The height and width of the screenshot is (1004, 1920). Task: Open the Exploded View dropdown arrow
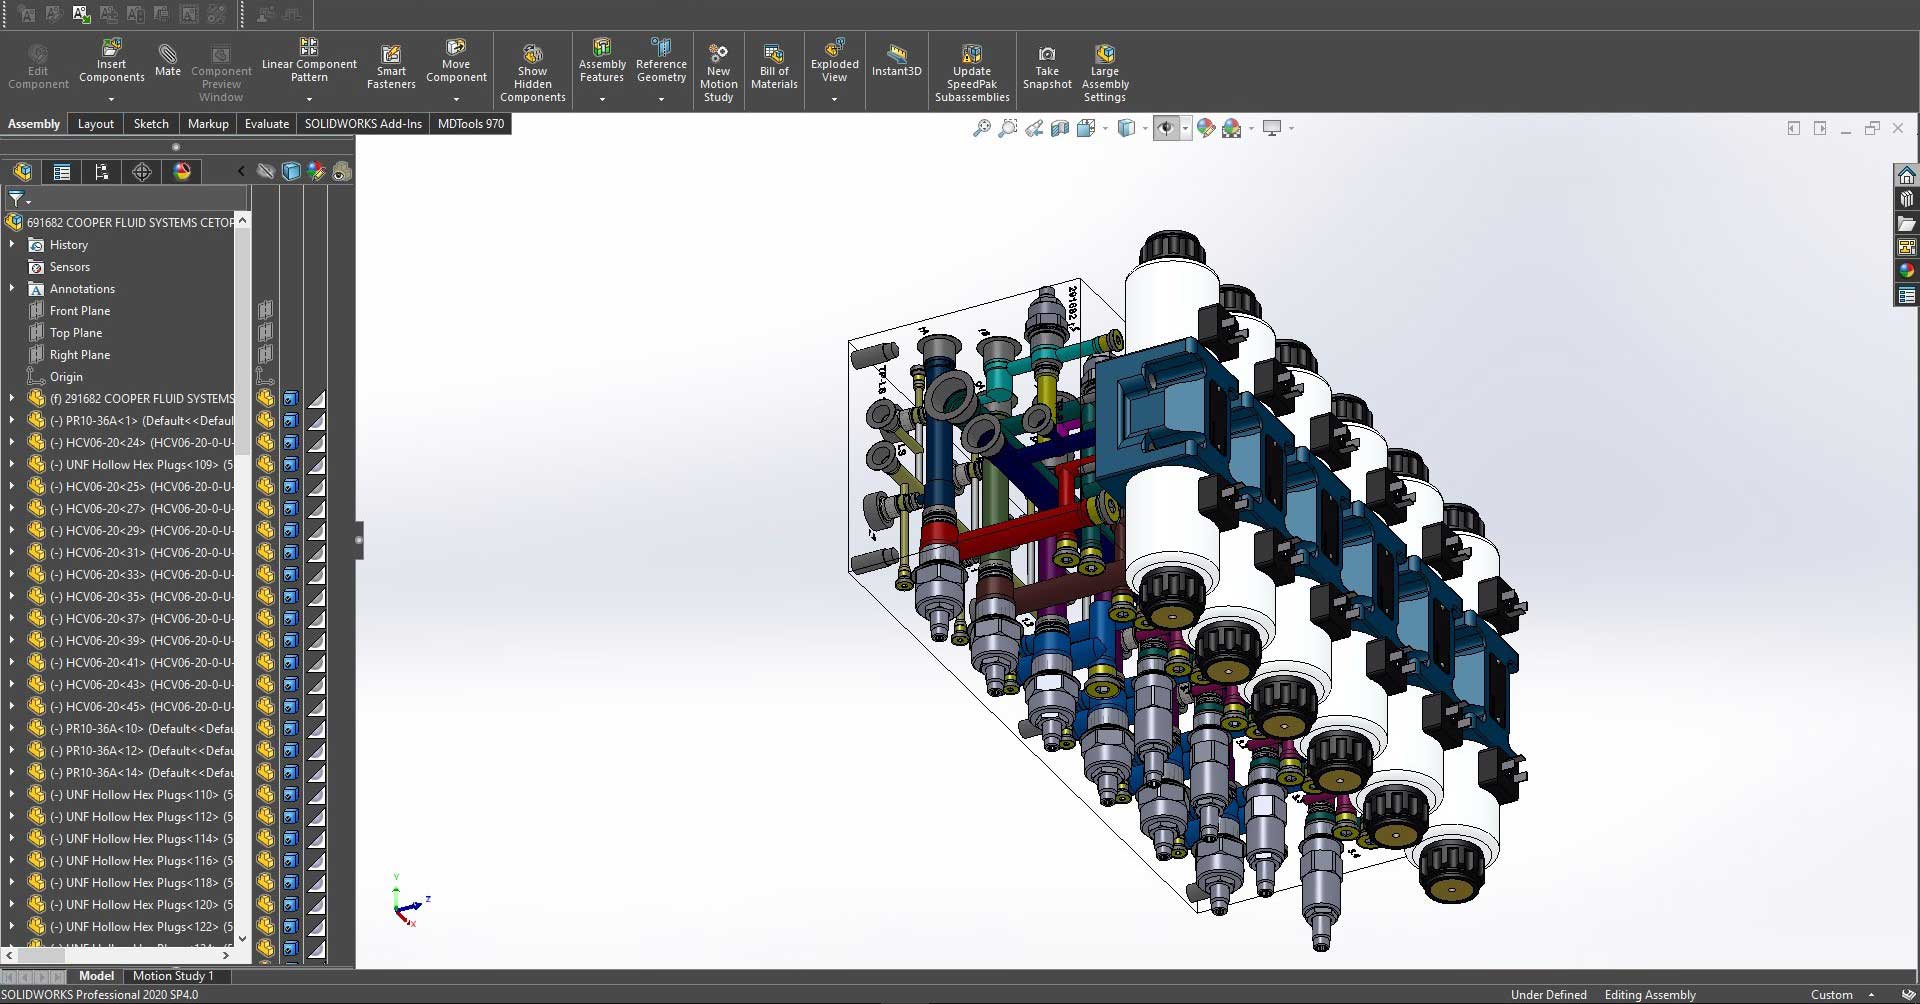pos(834,100)
